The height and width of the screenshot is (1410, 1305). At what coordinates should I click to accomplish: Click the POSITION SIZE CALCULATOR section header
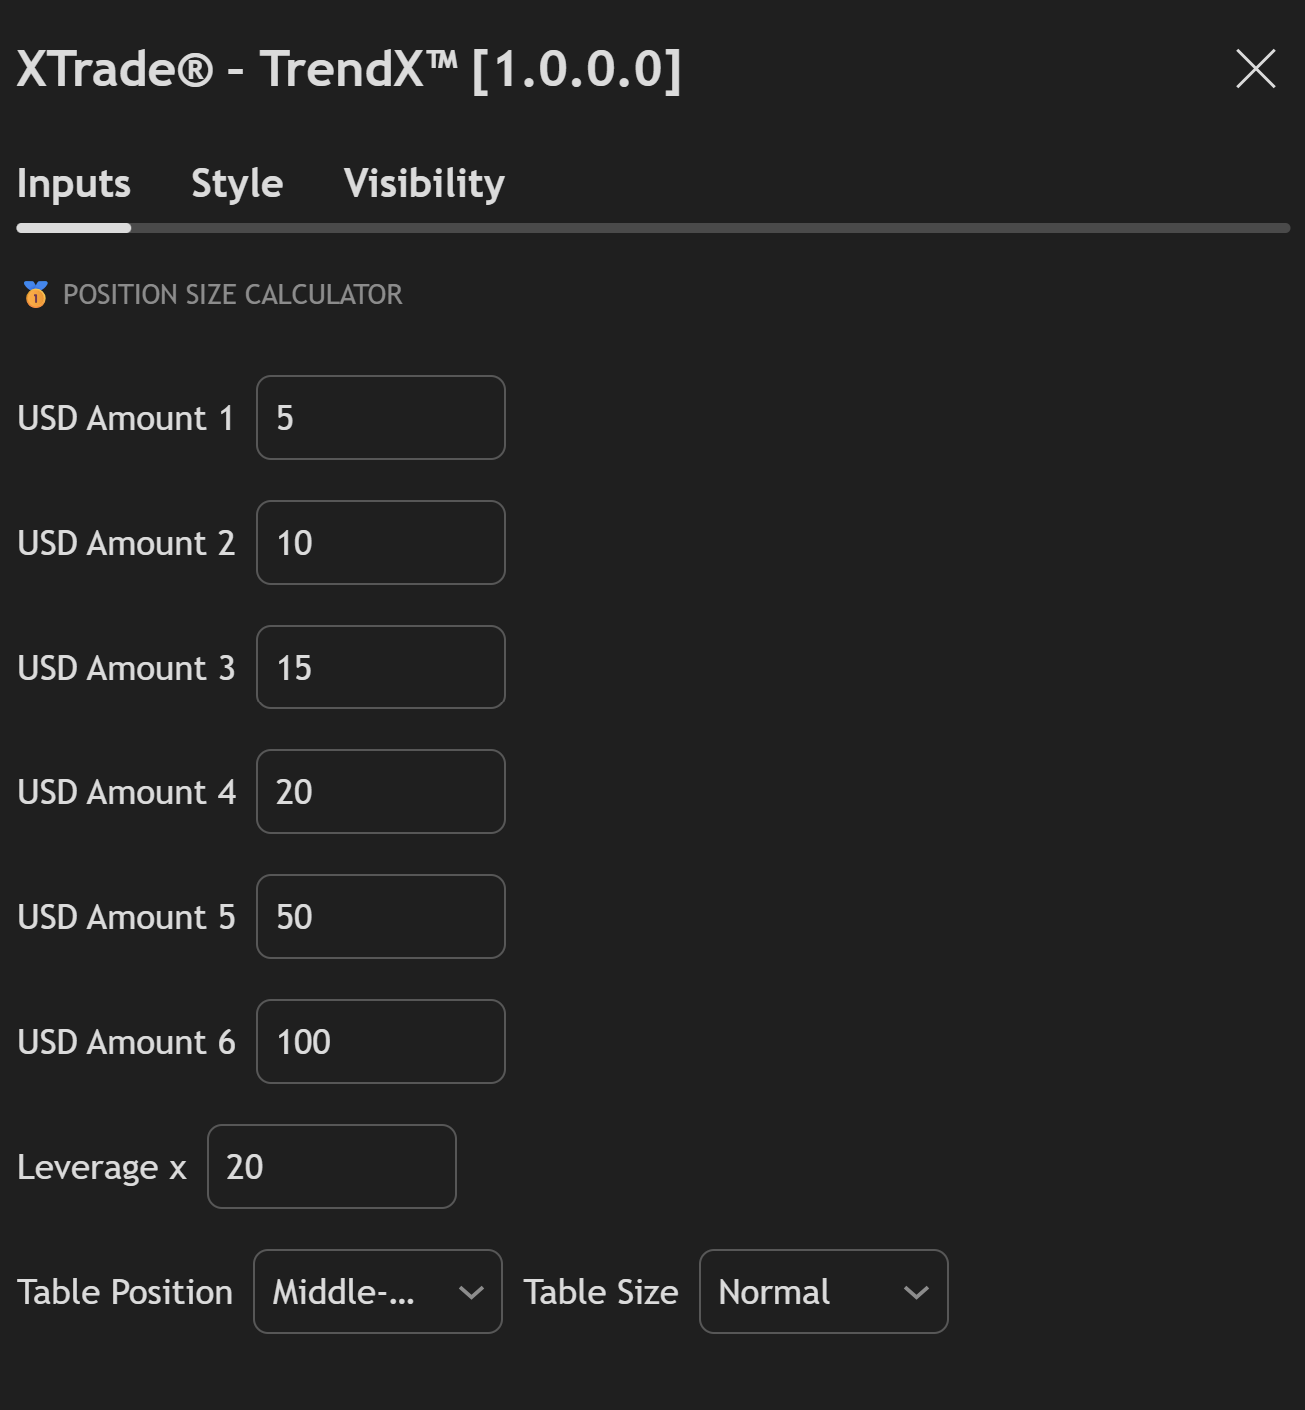[232, 294]
